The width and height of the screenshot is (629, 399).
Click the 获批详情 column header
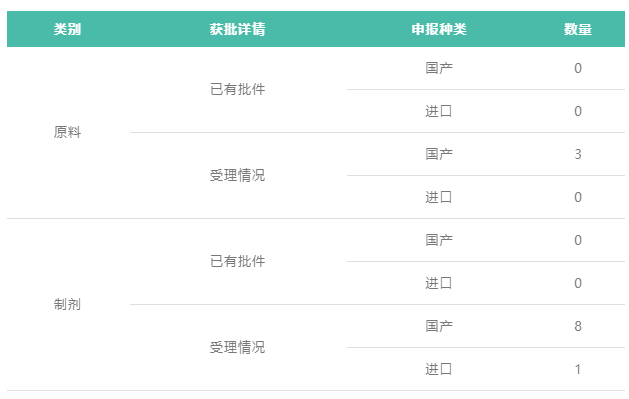(x=237, y=29)
